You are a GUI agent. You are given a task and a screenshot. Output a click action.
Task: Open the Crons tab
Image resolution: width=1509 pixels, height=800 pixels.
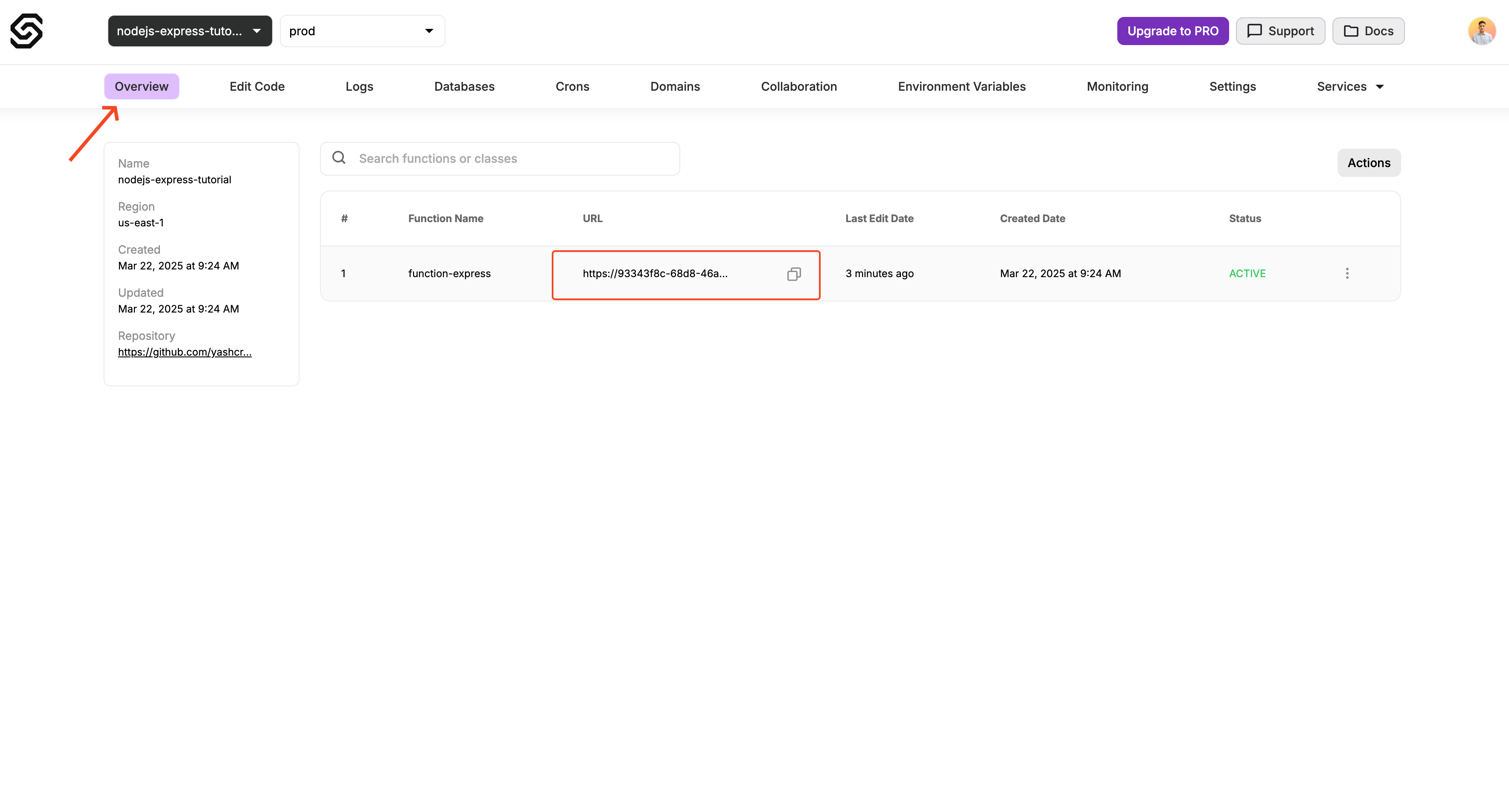click(572, 86)
